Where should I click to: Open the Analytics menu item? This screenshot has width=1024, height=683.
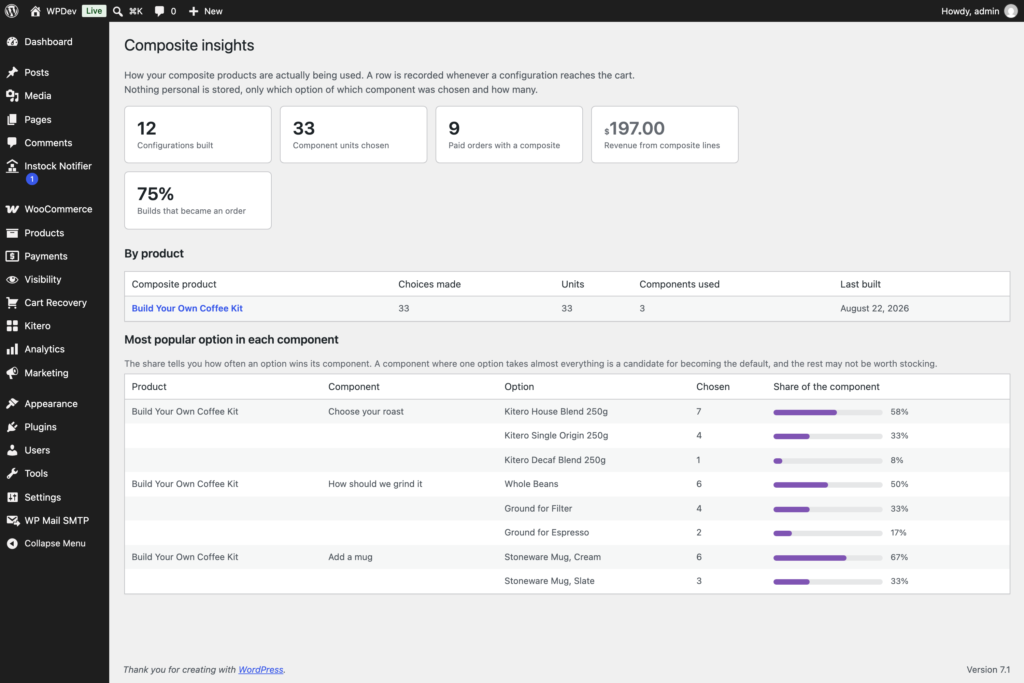pyautogui.click(x=54, y=349)
